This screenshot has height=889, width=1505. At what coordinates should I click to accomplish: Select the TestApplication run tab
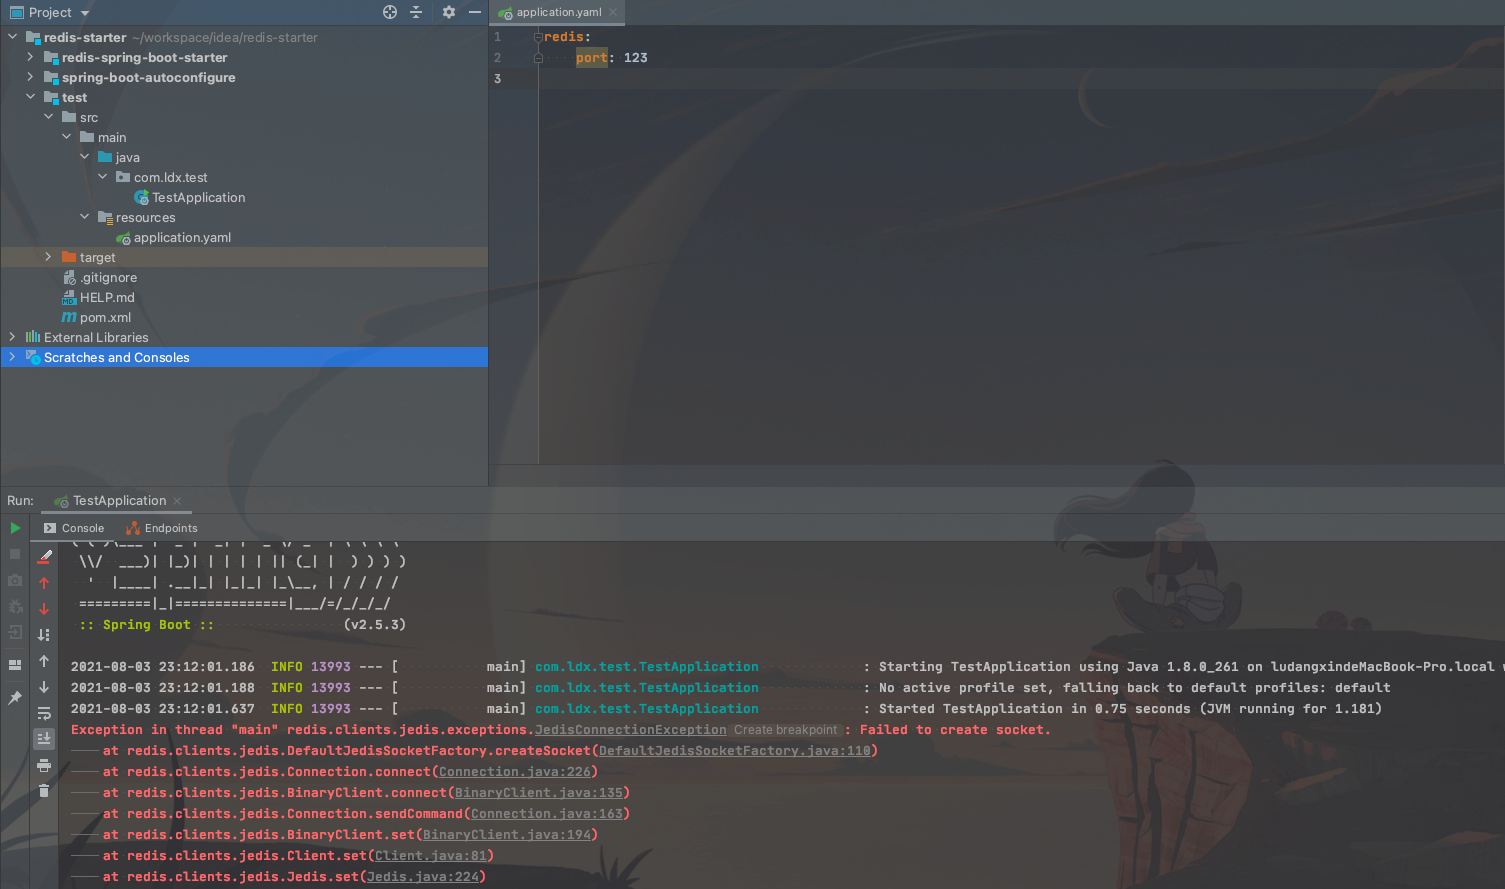point(119,501)
